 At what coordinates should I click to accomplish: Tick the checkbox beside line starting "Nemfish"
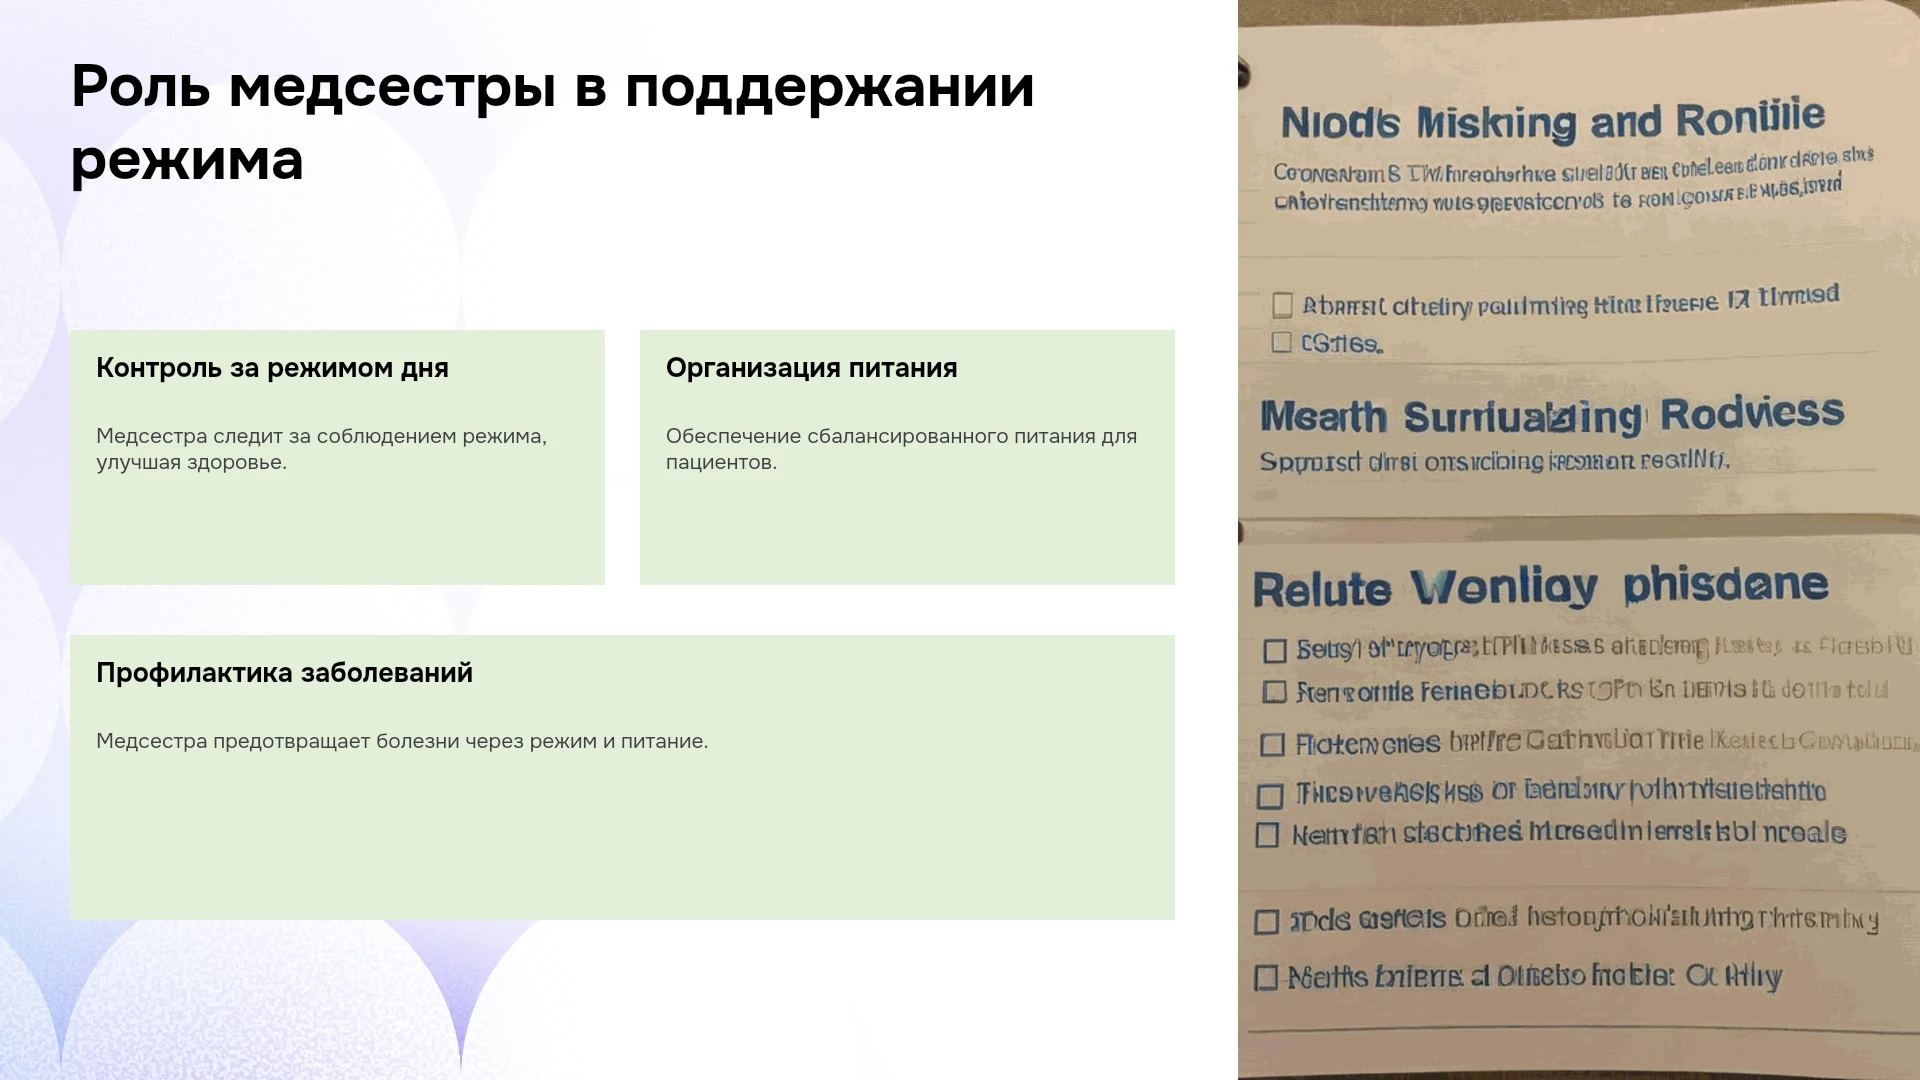(1267, 835)
